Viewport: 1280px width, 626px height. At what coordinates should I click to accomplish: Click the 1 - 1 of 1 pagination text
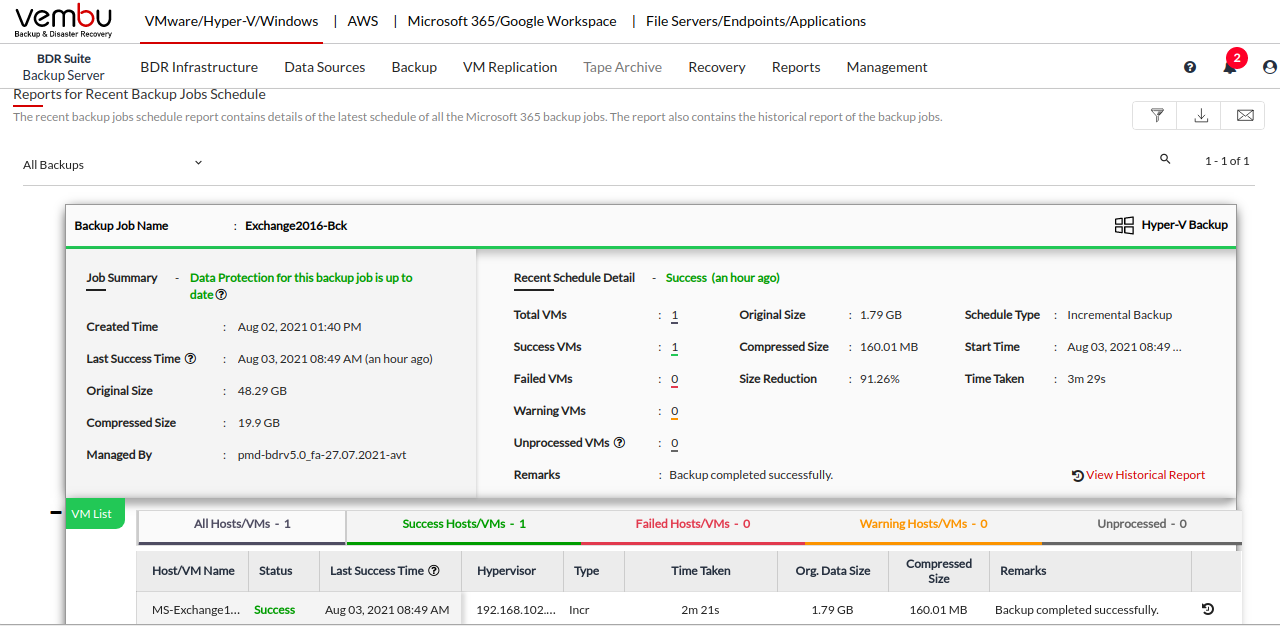[1227, 160]
